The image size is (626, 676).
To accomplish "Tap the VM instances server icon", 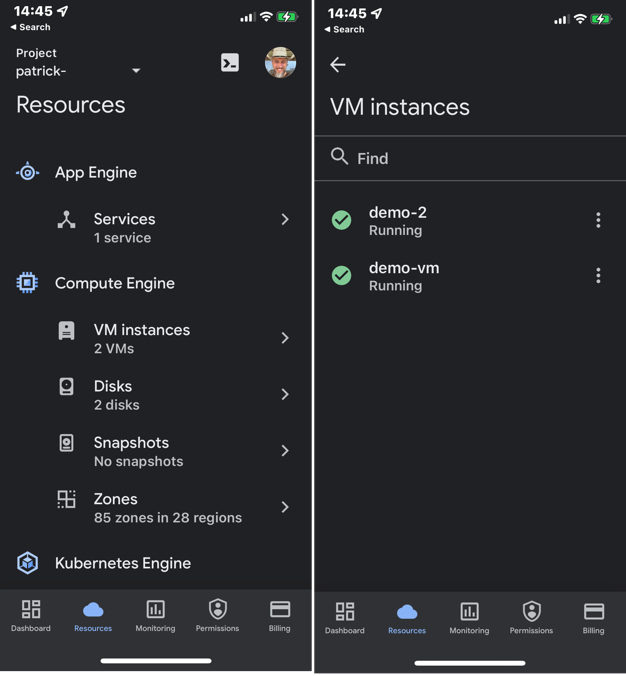I will [66, 331].
